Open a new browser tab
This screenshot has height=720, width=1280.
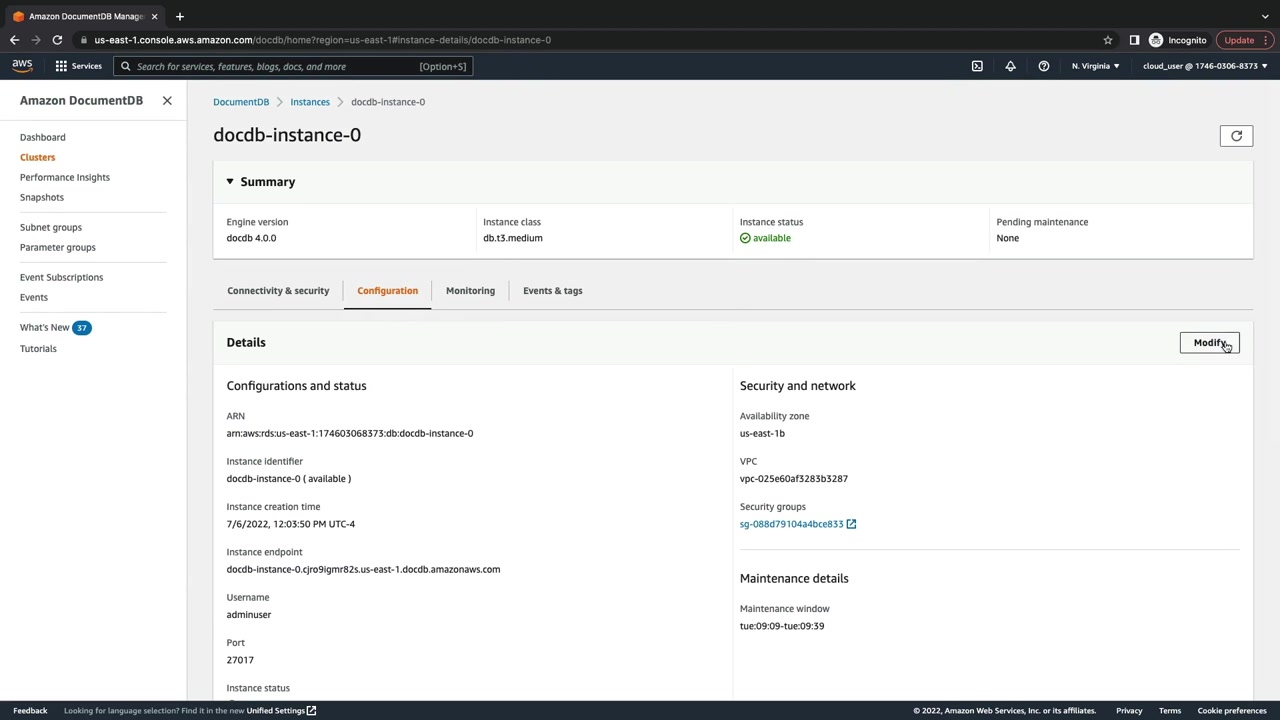pos(180,16)
